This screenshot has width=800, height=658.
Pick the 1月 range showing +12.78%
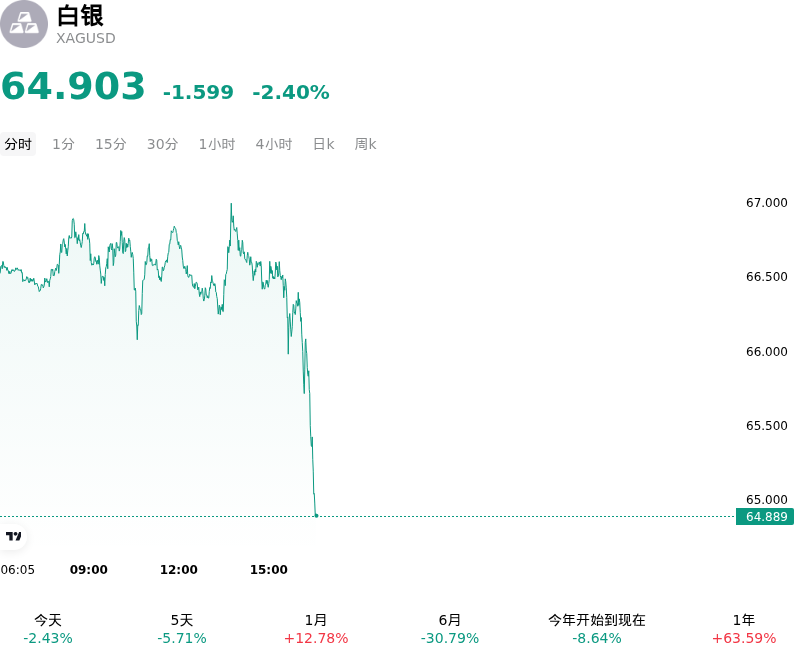tap(316, 629)
